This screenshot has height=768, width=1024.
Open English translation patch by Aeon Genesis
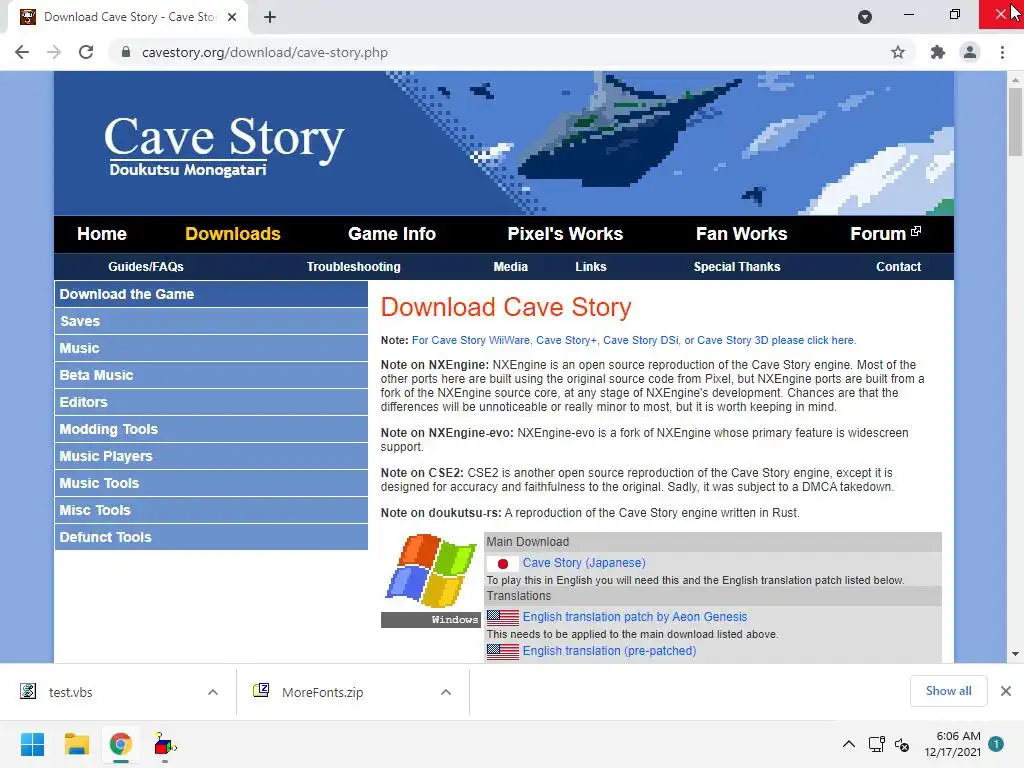(635, 617)
